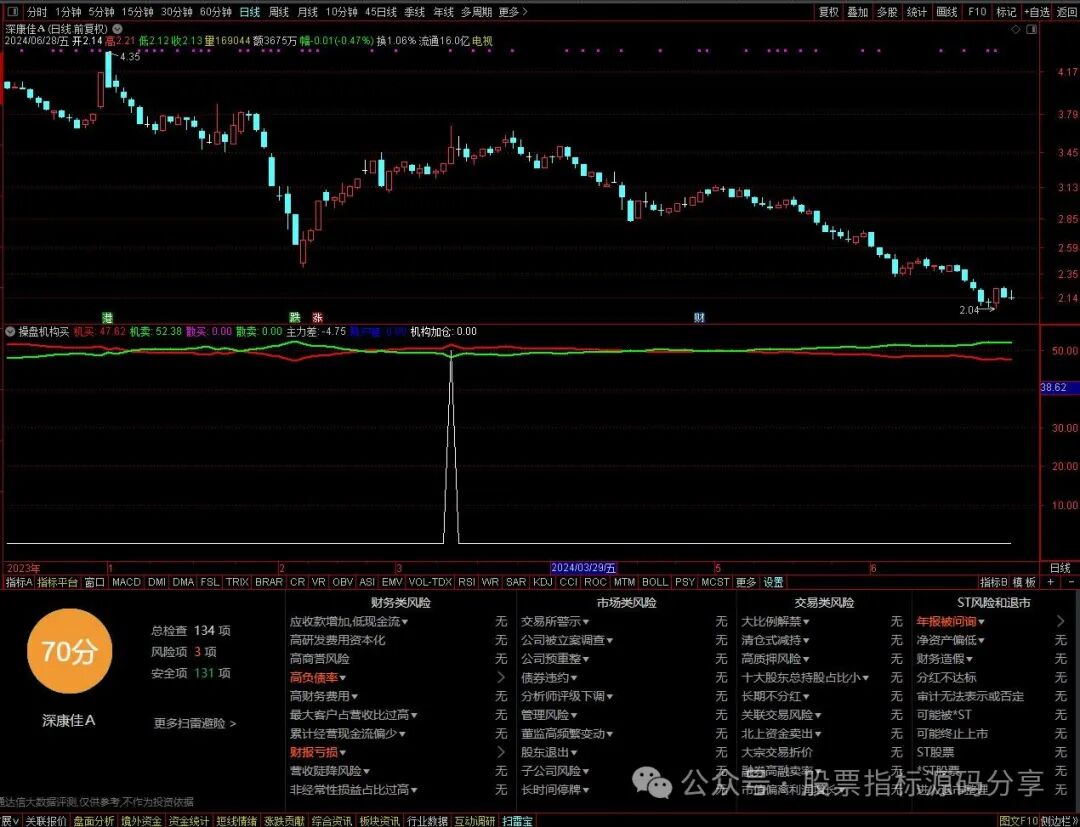1080x827 pixels.
Task: Select the 周线 weekly period
Action: pyautogui.click(x=278, y=12)
